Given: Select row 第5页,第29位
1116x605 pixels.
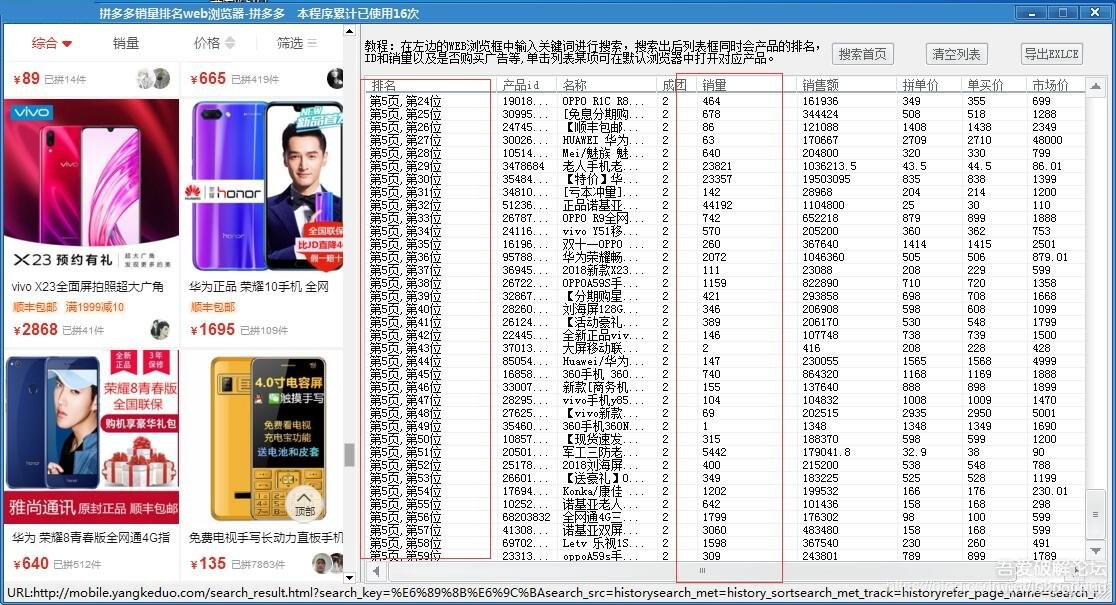Looking at the screenshot, I should [726, 166].
